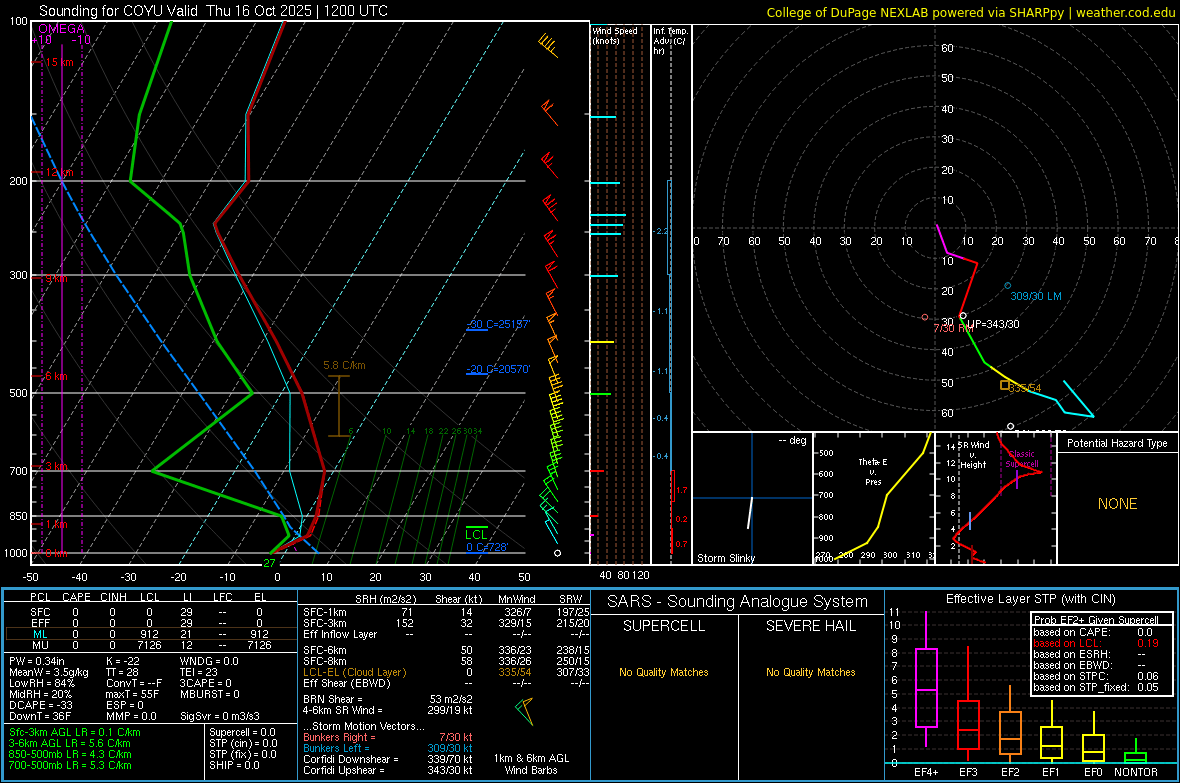Click the -30 C=25137' level label
Image resolution: width=1180 pixels, height=783 pixels.
point(498,324)
